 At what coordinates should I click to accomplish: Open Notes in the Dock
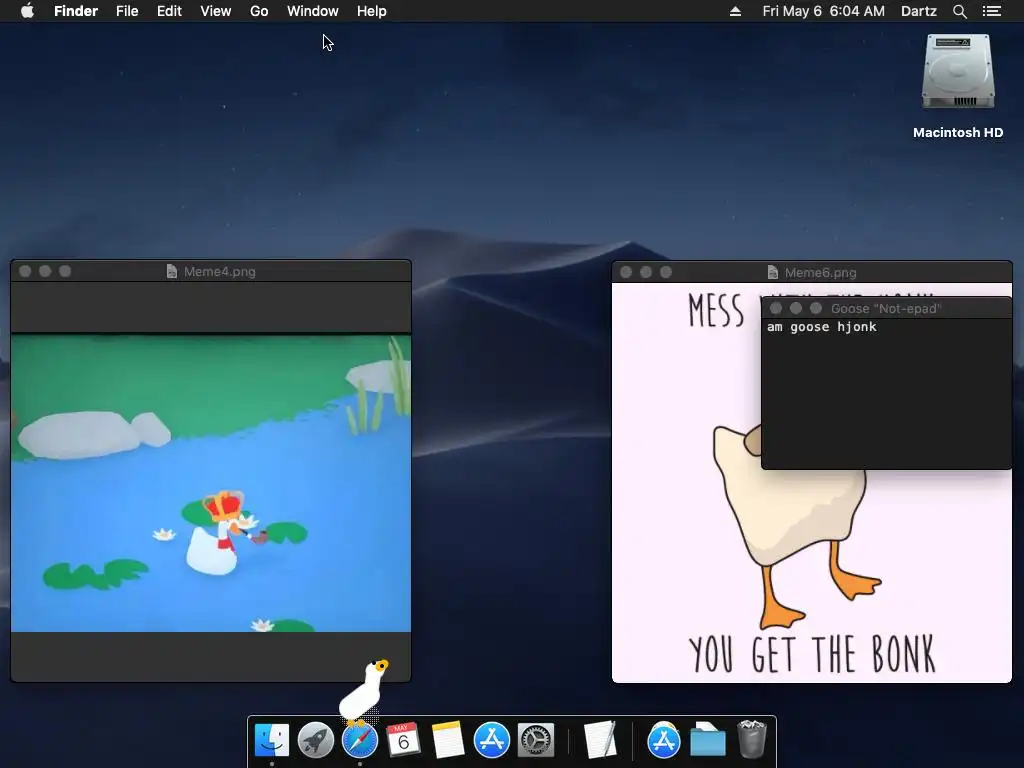(x=447, y=740)
